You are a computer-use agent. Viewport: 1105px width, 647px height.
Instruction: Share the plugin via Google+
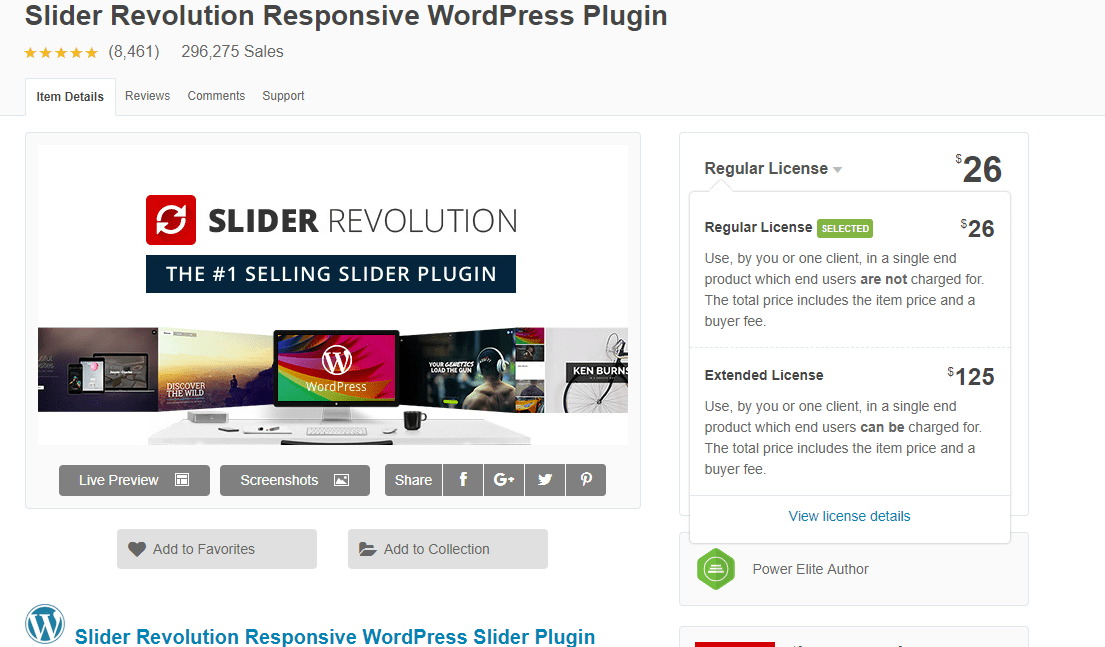tap(504, 480)
